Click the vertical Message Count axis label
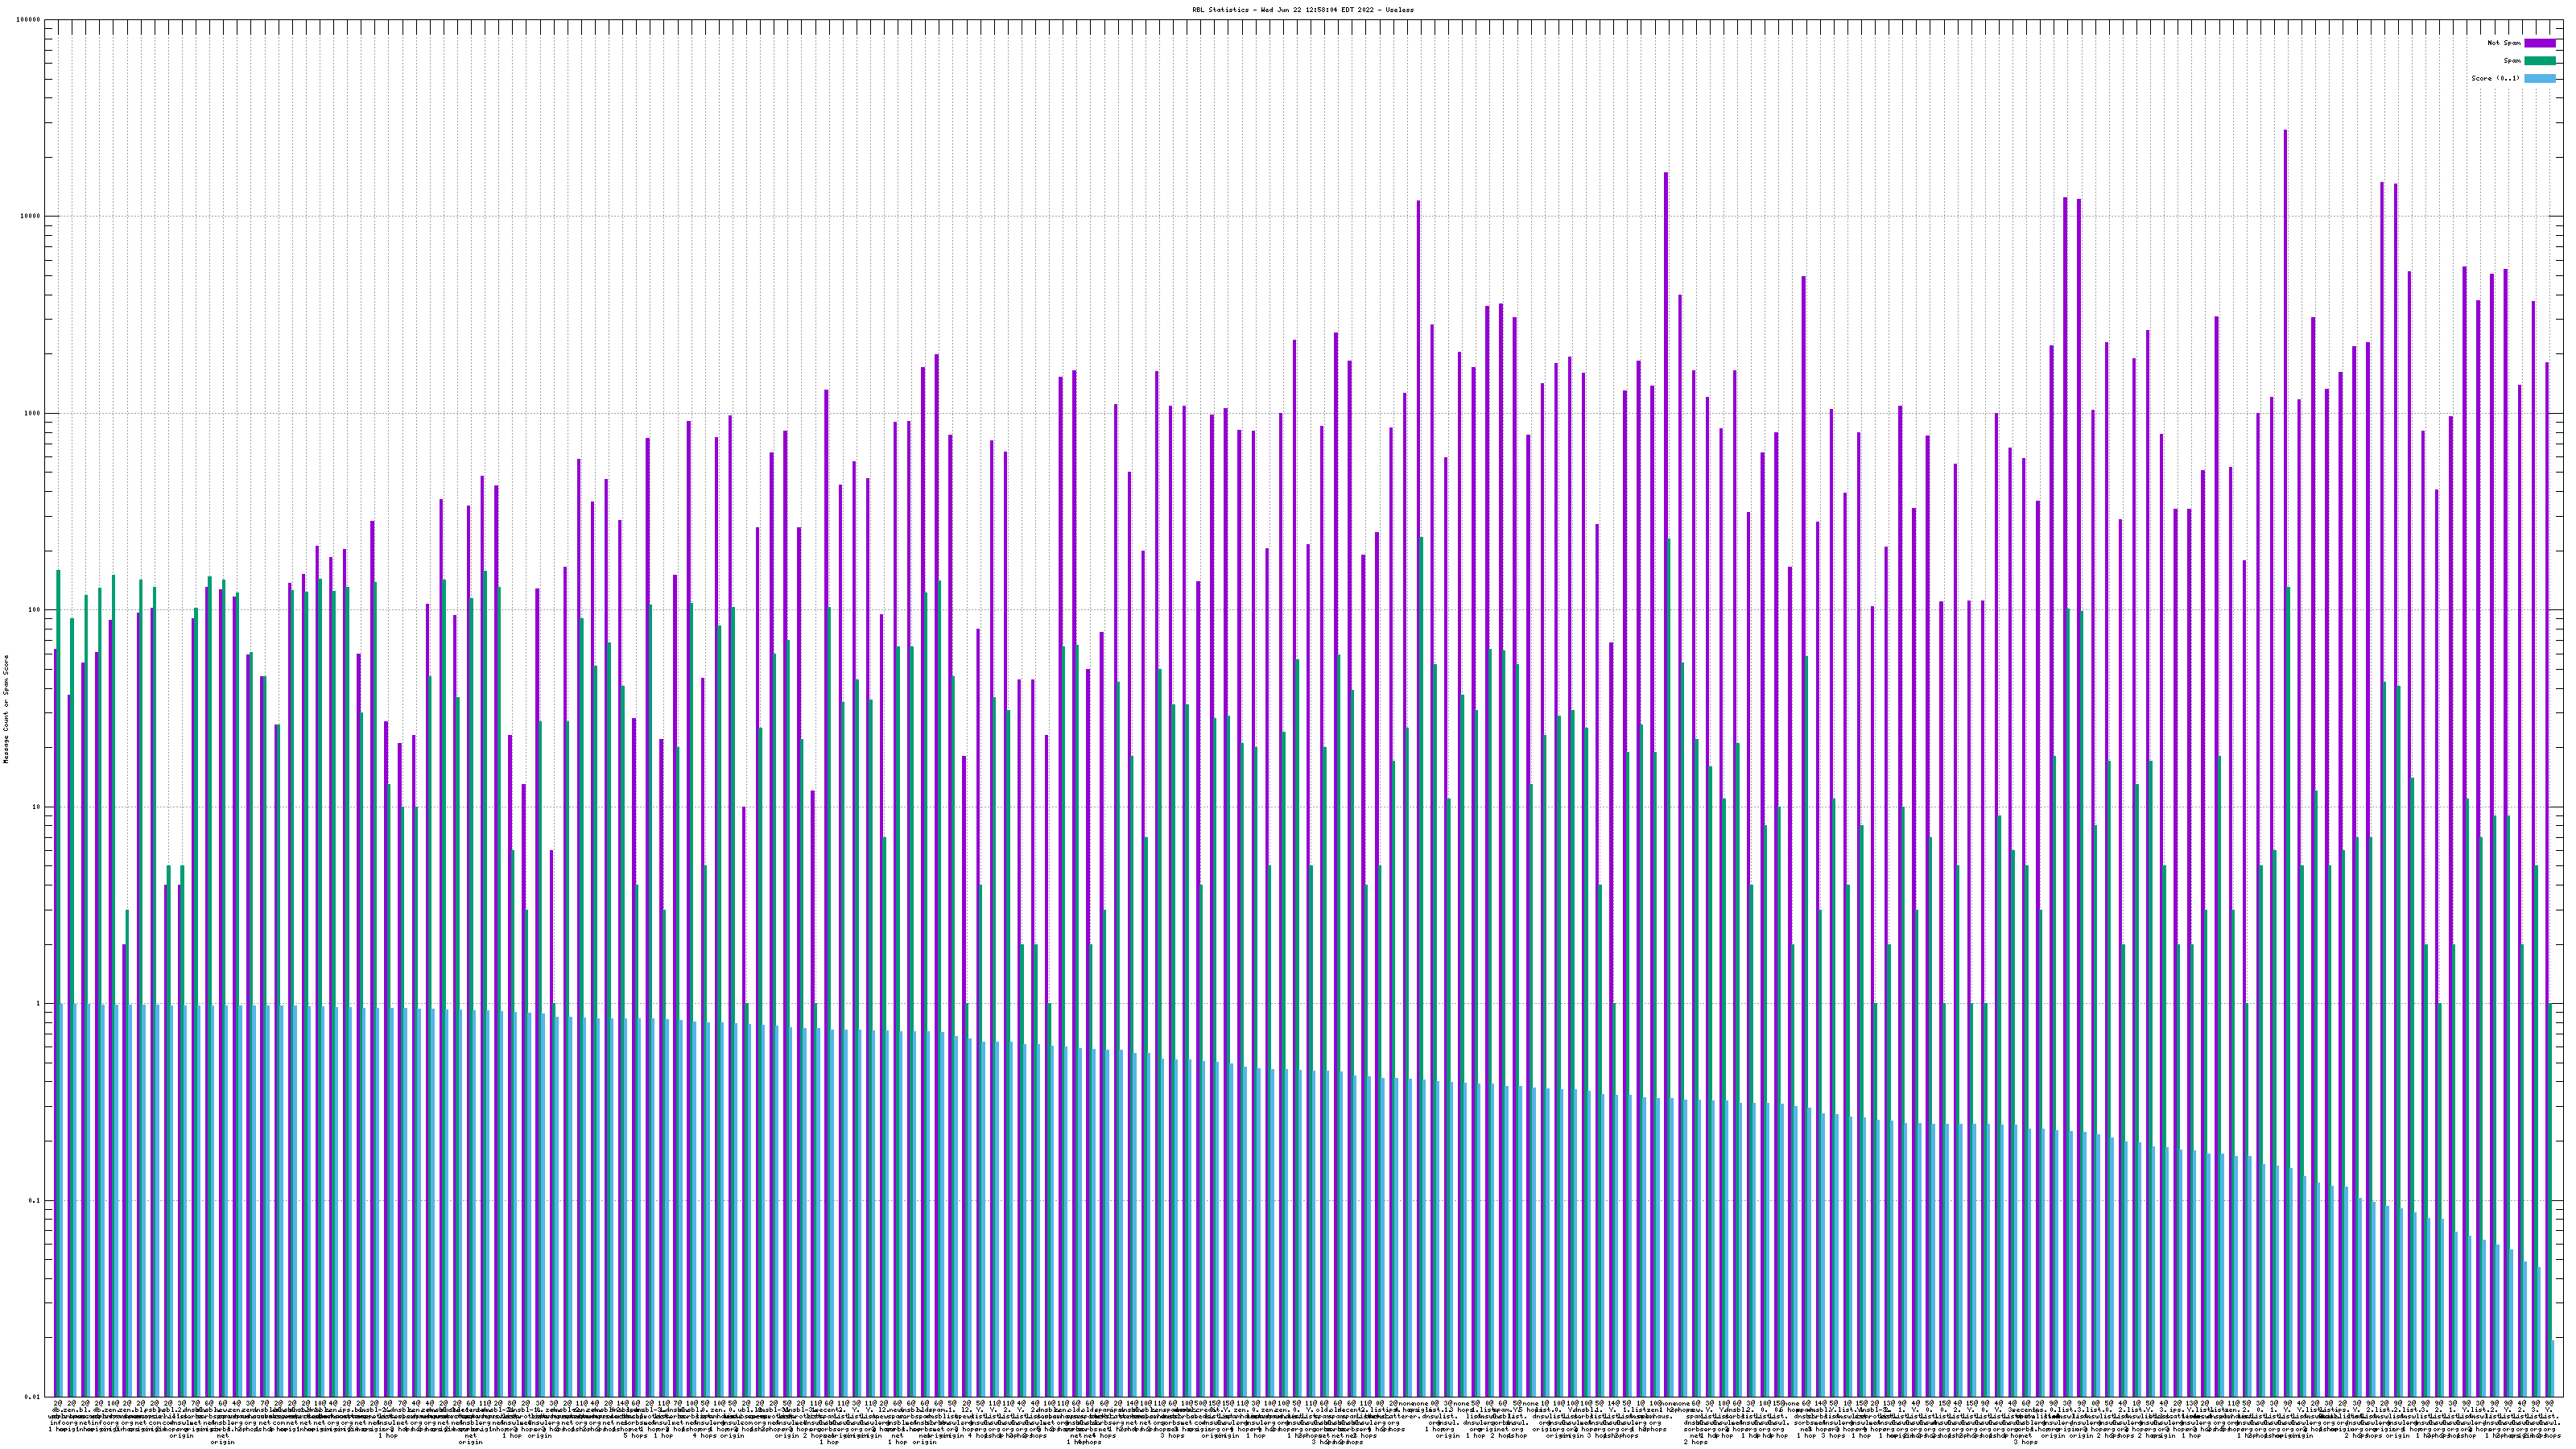 pyautogui.click(x=6, y=708)
